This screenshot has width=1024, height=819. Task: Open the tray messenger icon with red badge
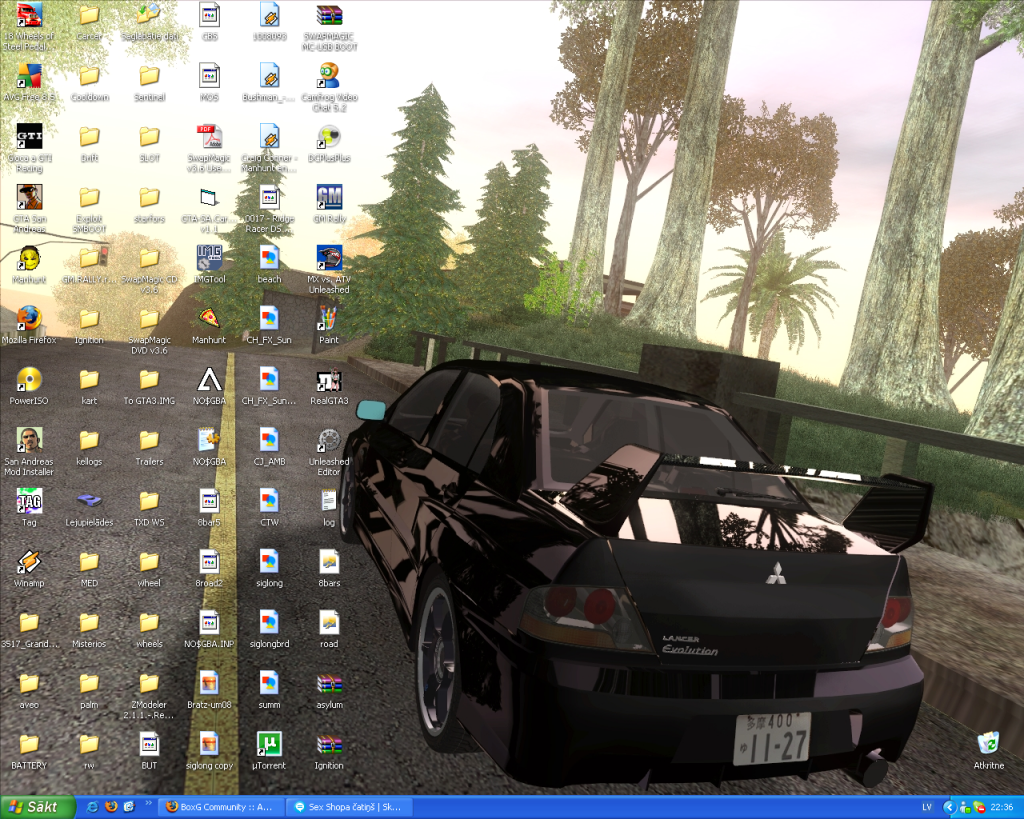(979, 807)
